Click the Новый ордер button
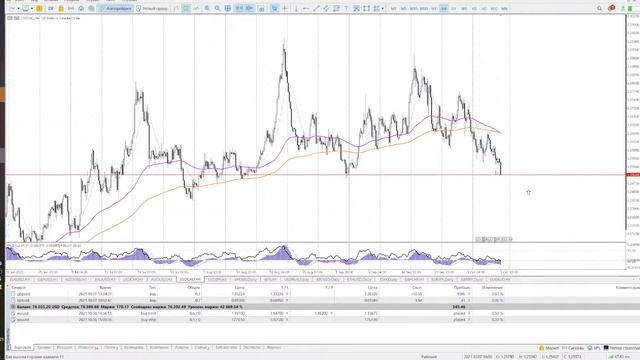Screen dimensions: 640x360 [152, 9]
